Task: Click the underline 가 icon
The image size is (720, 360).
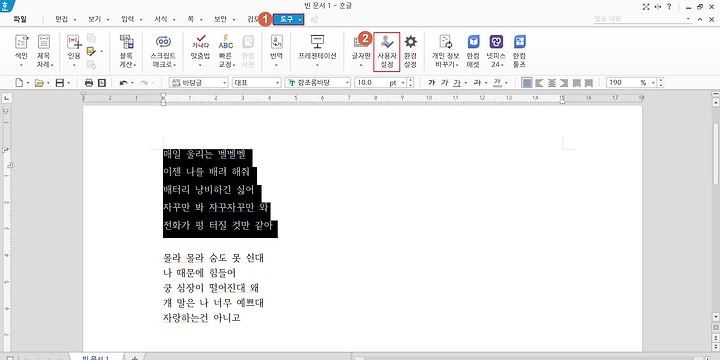Action: 457,83
